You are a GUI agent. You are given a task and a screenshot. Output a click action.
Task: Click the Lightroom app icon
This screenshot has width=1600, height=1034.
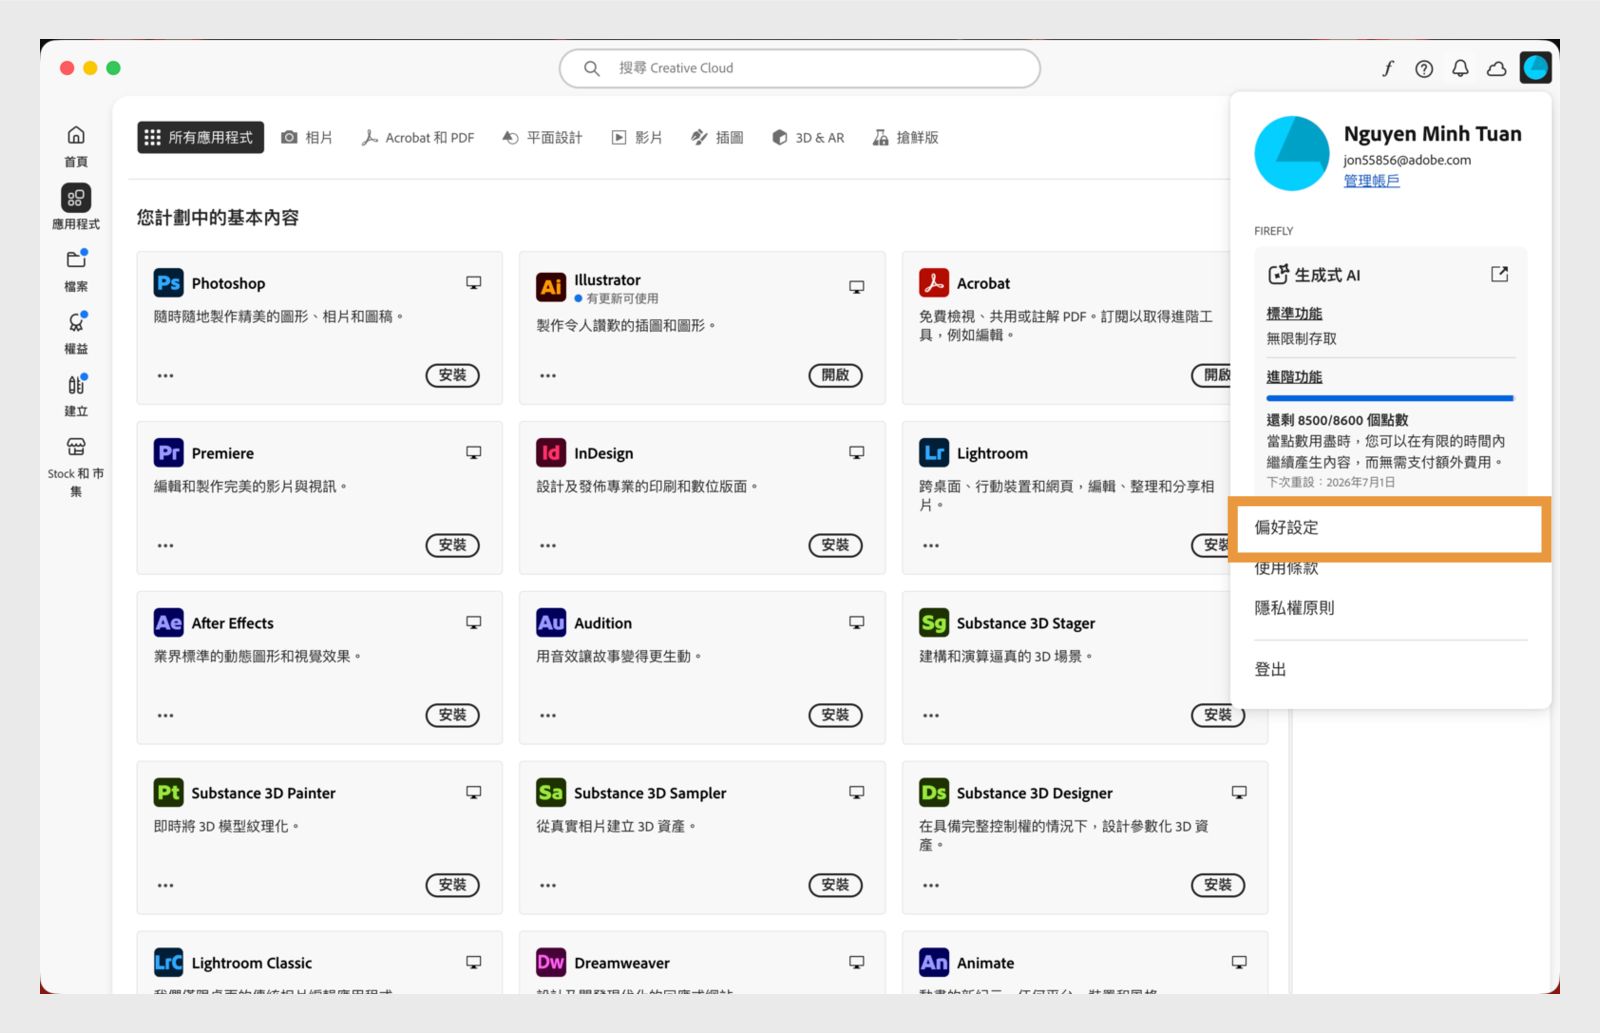pyautogui.click(x=934, y=453)
